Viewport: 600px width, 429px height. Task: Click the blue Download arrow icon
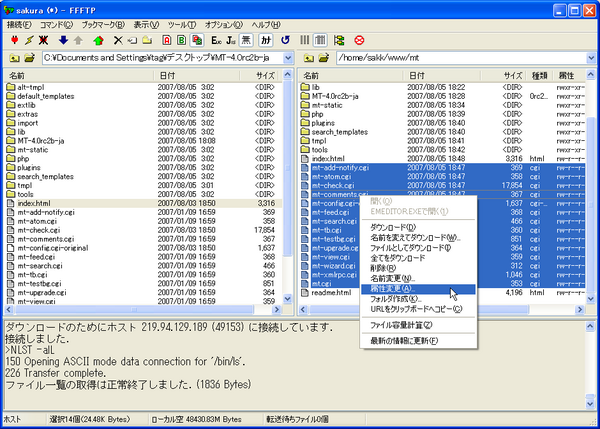63,40
